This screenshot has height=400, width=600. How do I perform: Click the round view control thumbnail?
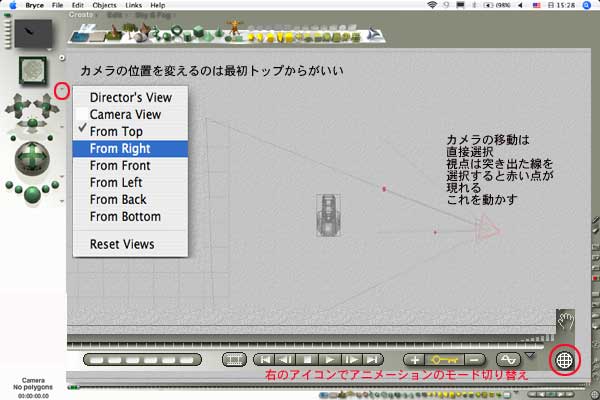(33, 70)
